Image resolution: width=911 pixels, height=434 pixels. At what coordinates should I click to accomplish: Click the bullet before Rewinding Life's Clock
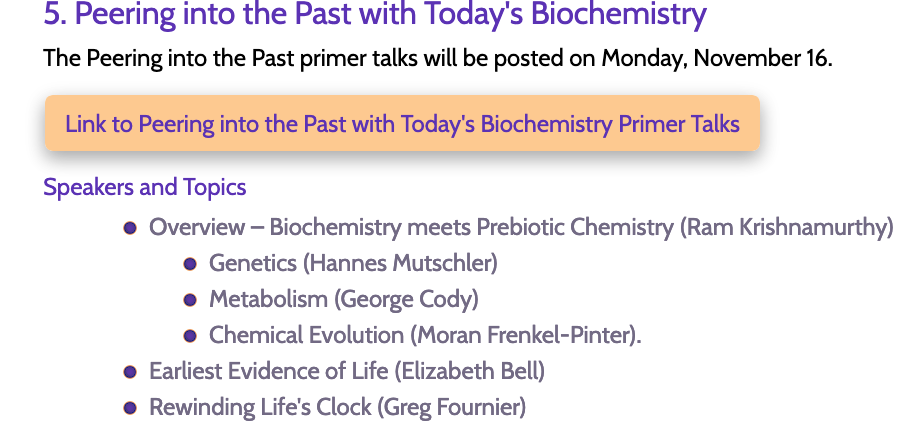[130, 408]
